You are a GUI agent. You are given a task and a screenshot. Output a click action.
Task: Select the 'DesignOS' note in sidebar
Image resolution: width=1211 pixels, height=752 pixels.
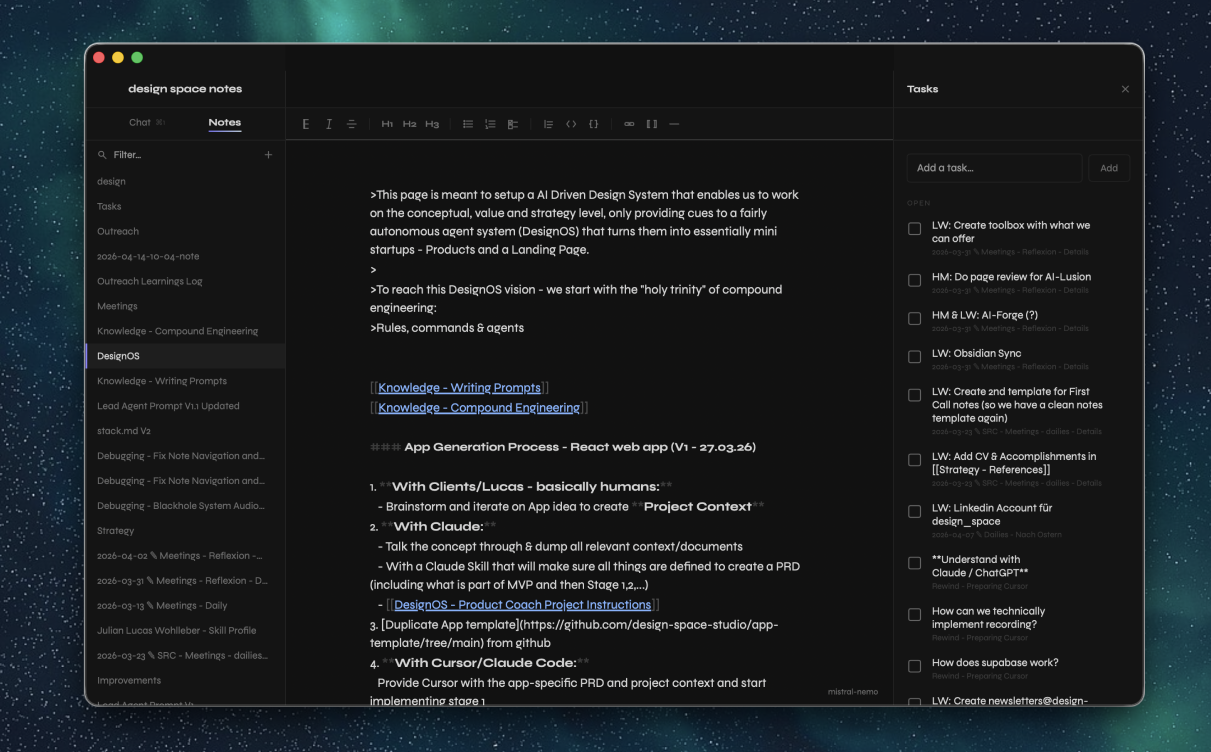point(186,356)
